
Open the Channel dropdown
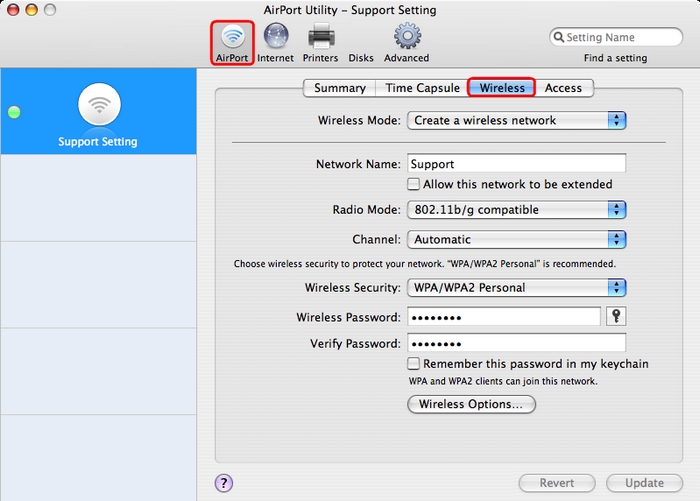point(517,239)
